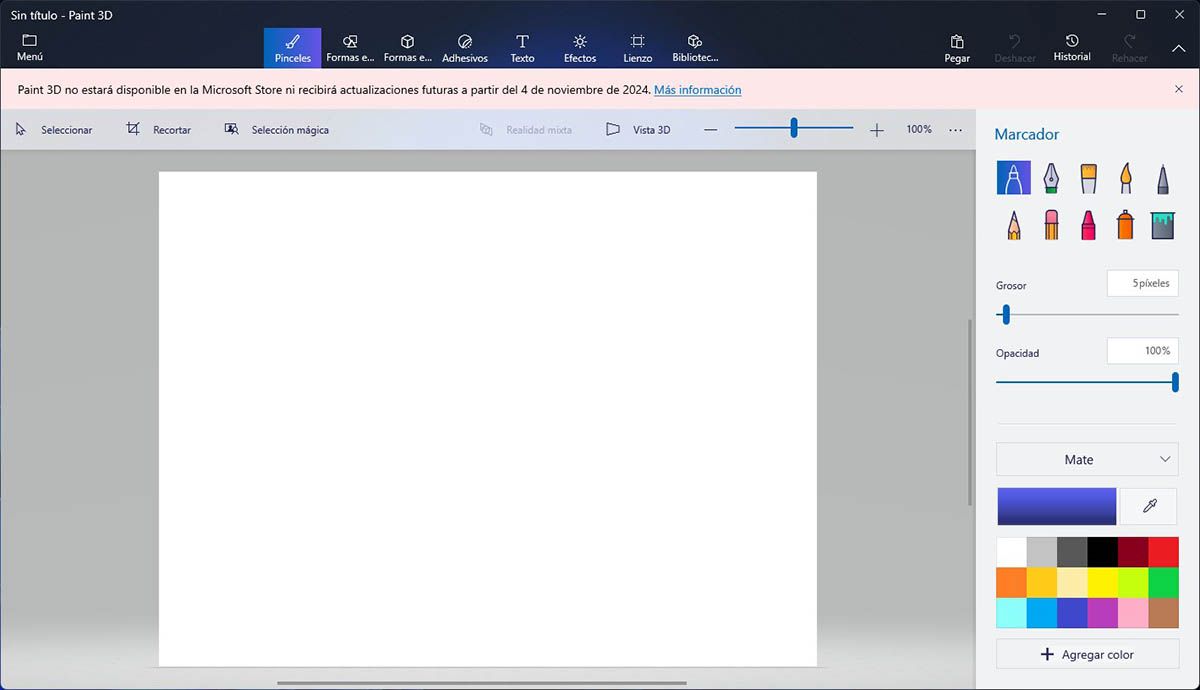The width and height of the screenshot is (1200, 690).
Task: Open the Más información link
Action: [697, 90]
